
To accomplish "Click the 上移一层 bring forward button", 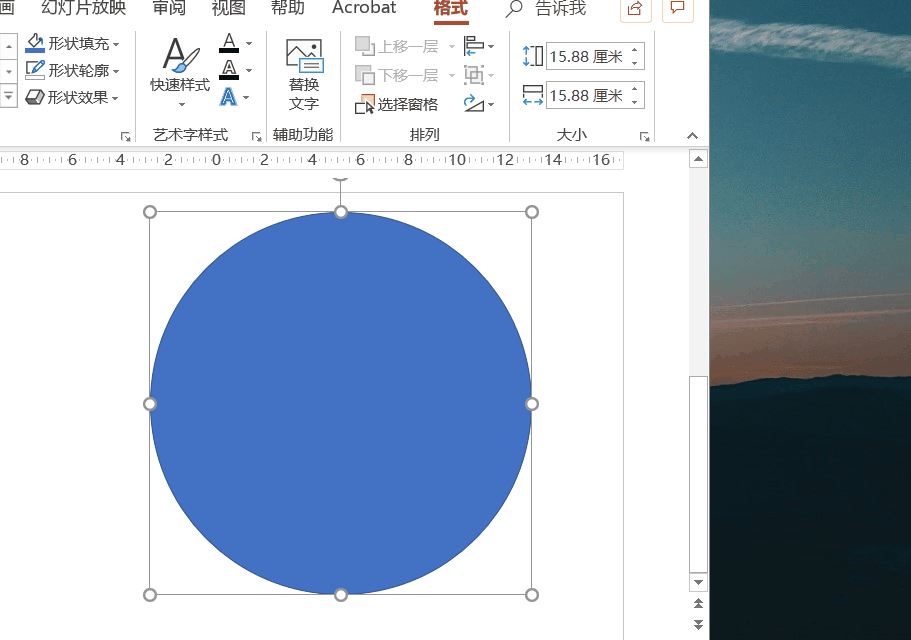I will point(397,46).
